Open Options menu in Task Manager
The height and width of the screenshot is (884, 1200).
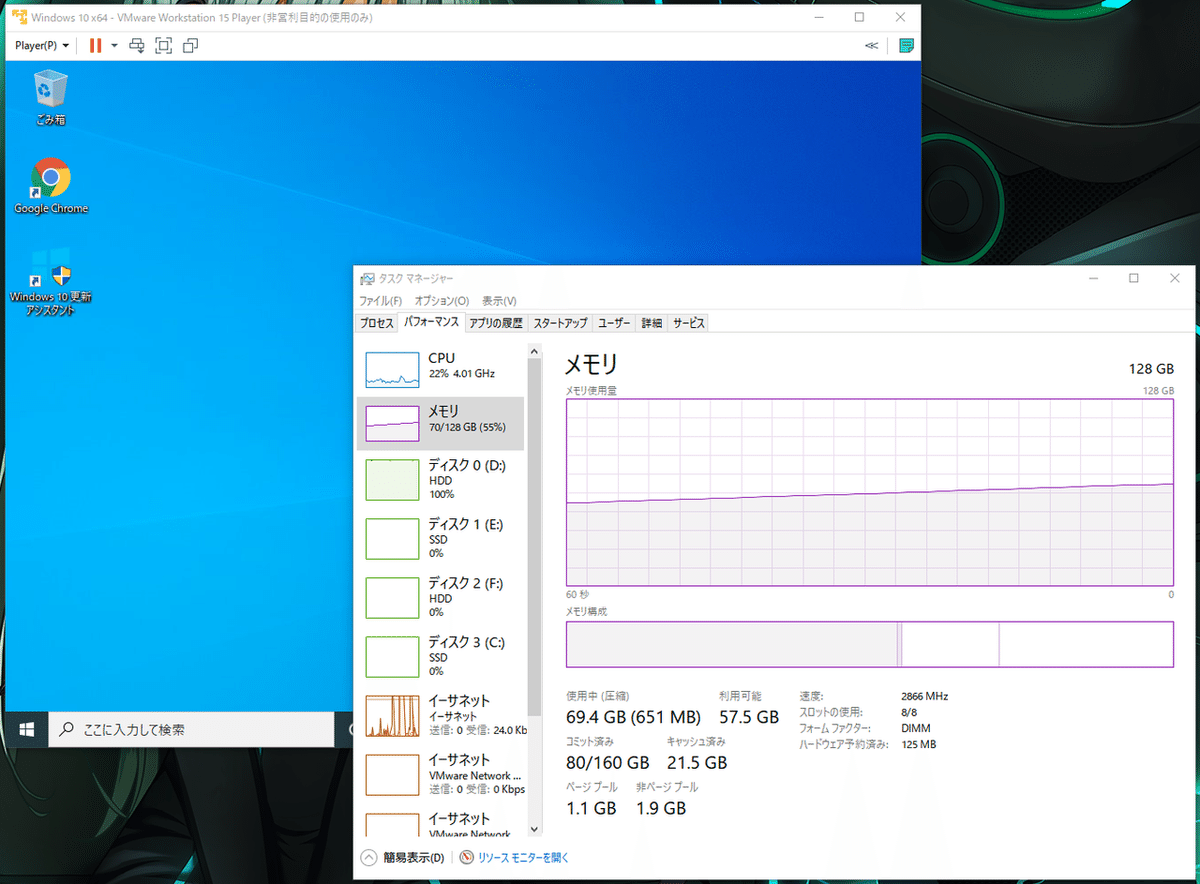click(441, 301)
